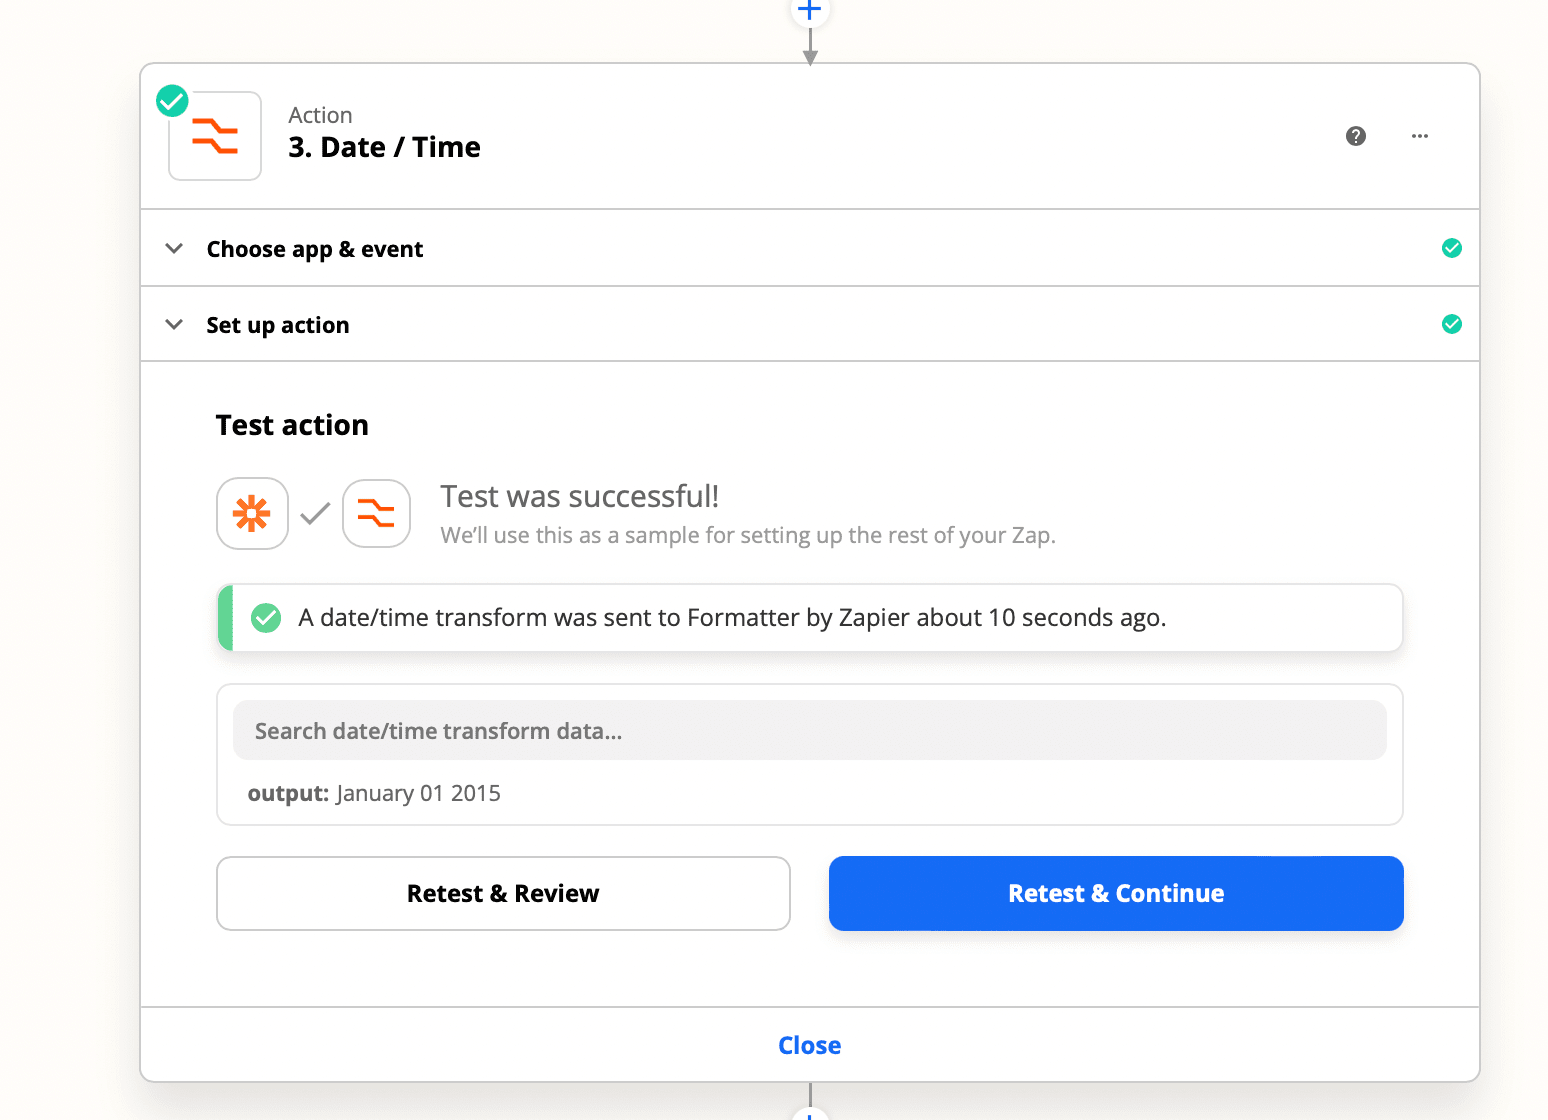Click the Retest & Review button

503,893
